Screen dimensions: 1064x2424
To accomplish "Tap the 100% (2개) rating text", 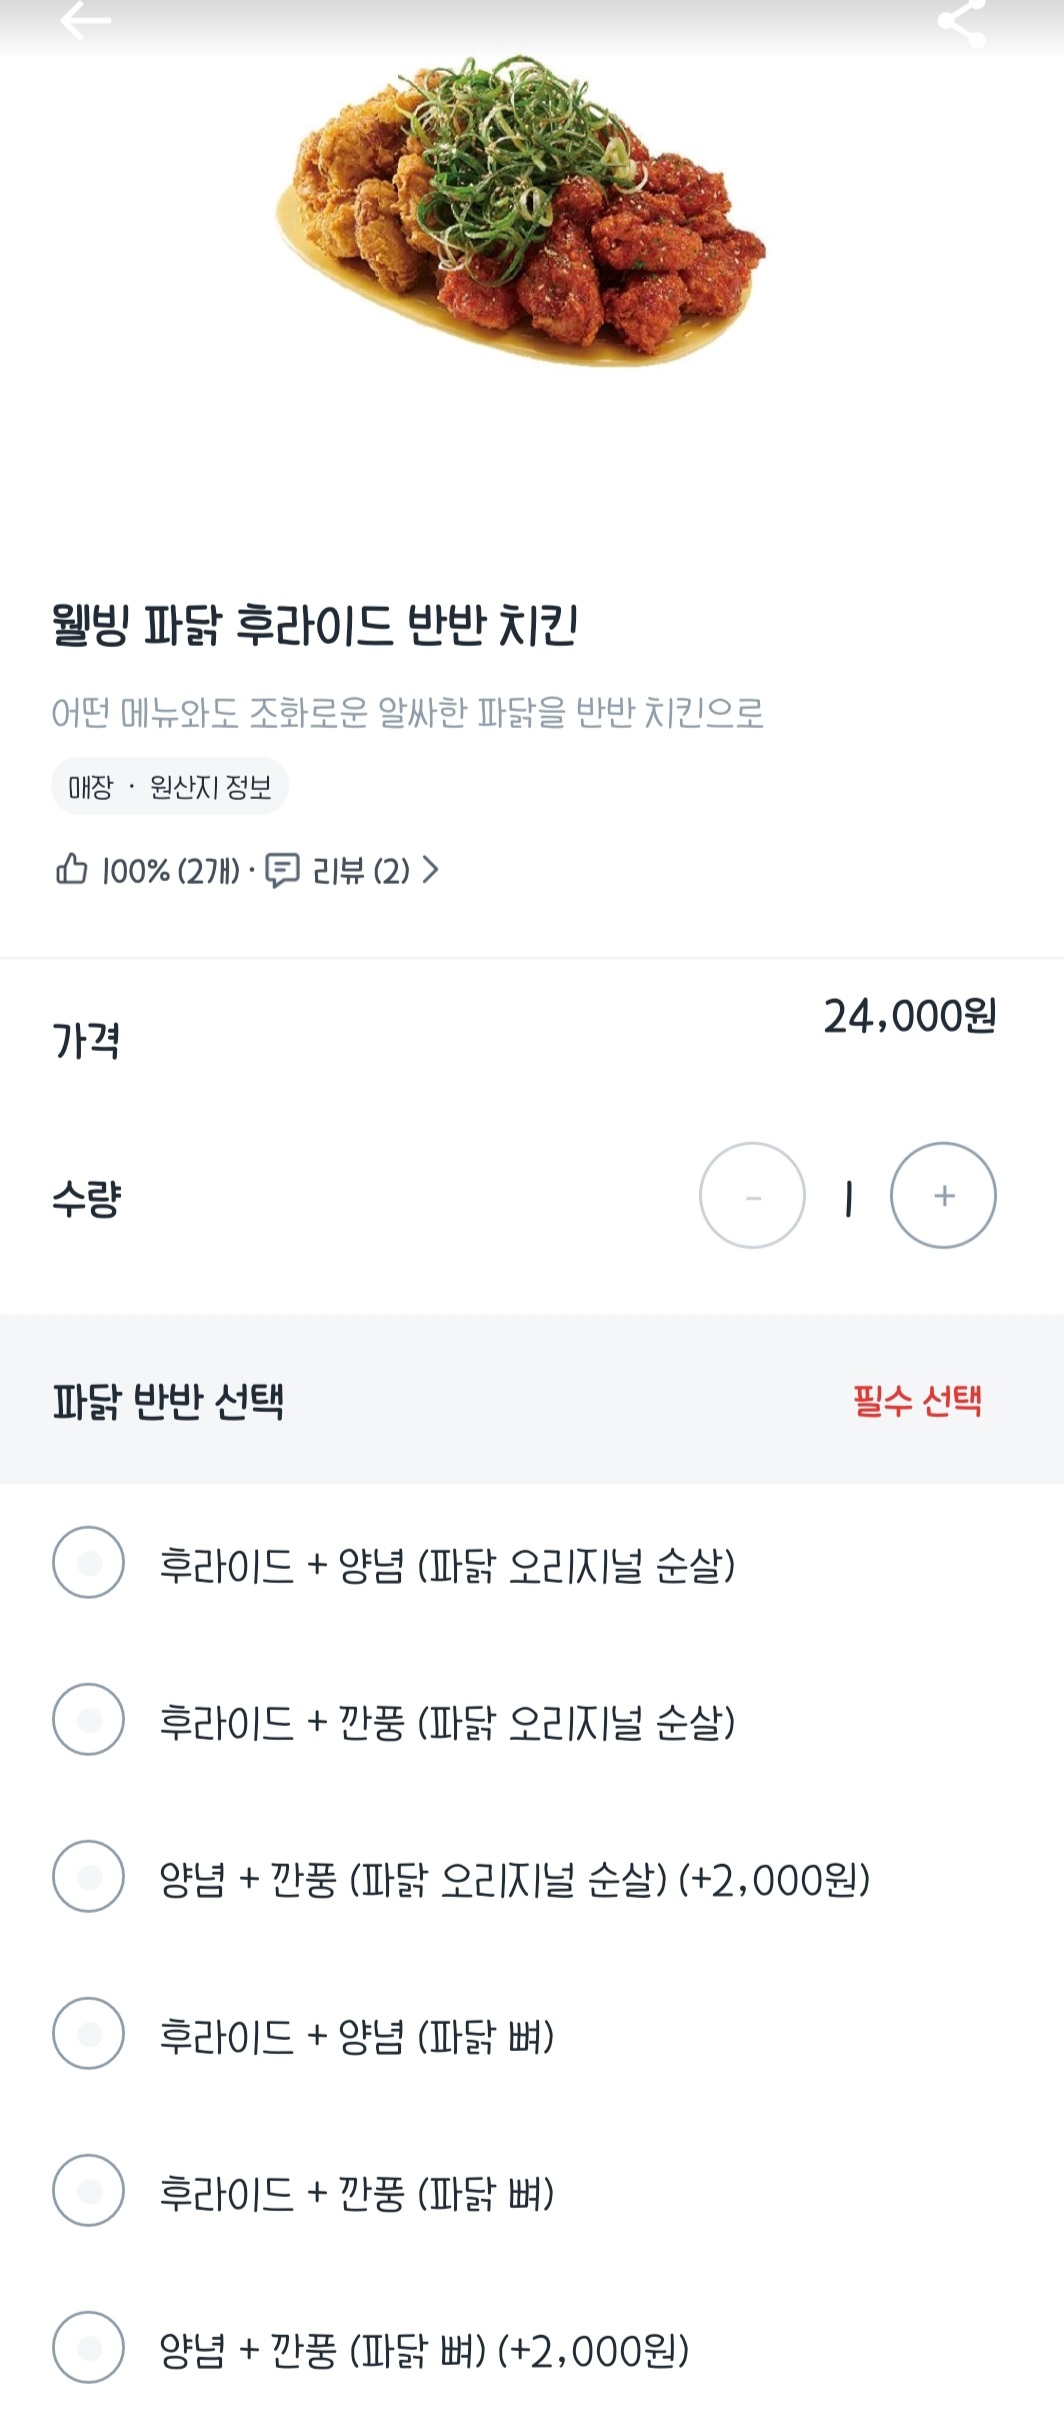I will tap(171, 871).
